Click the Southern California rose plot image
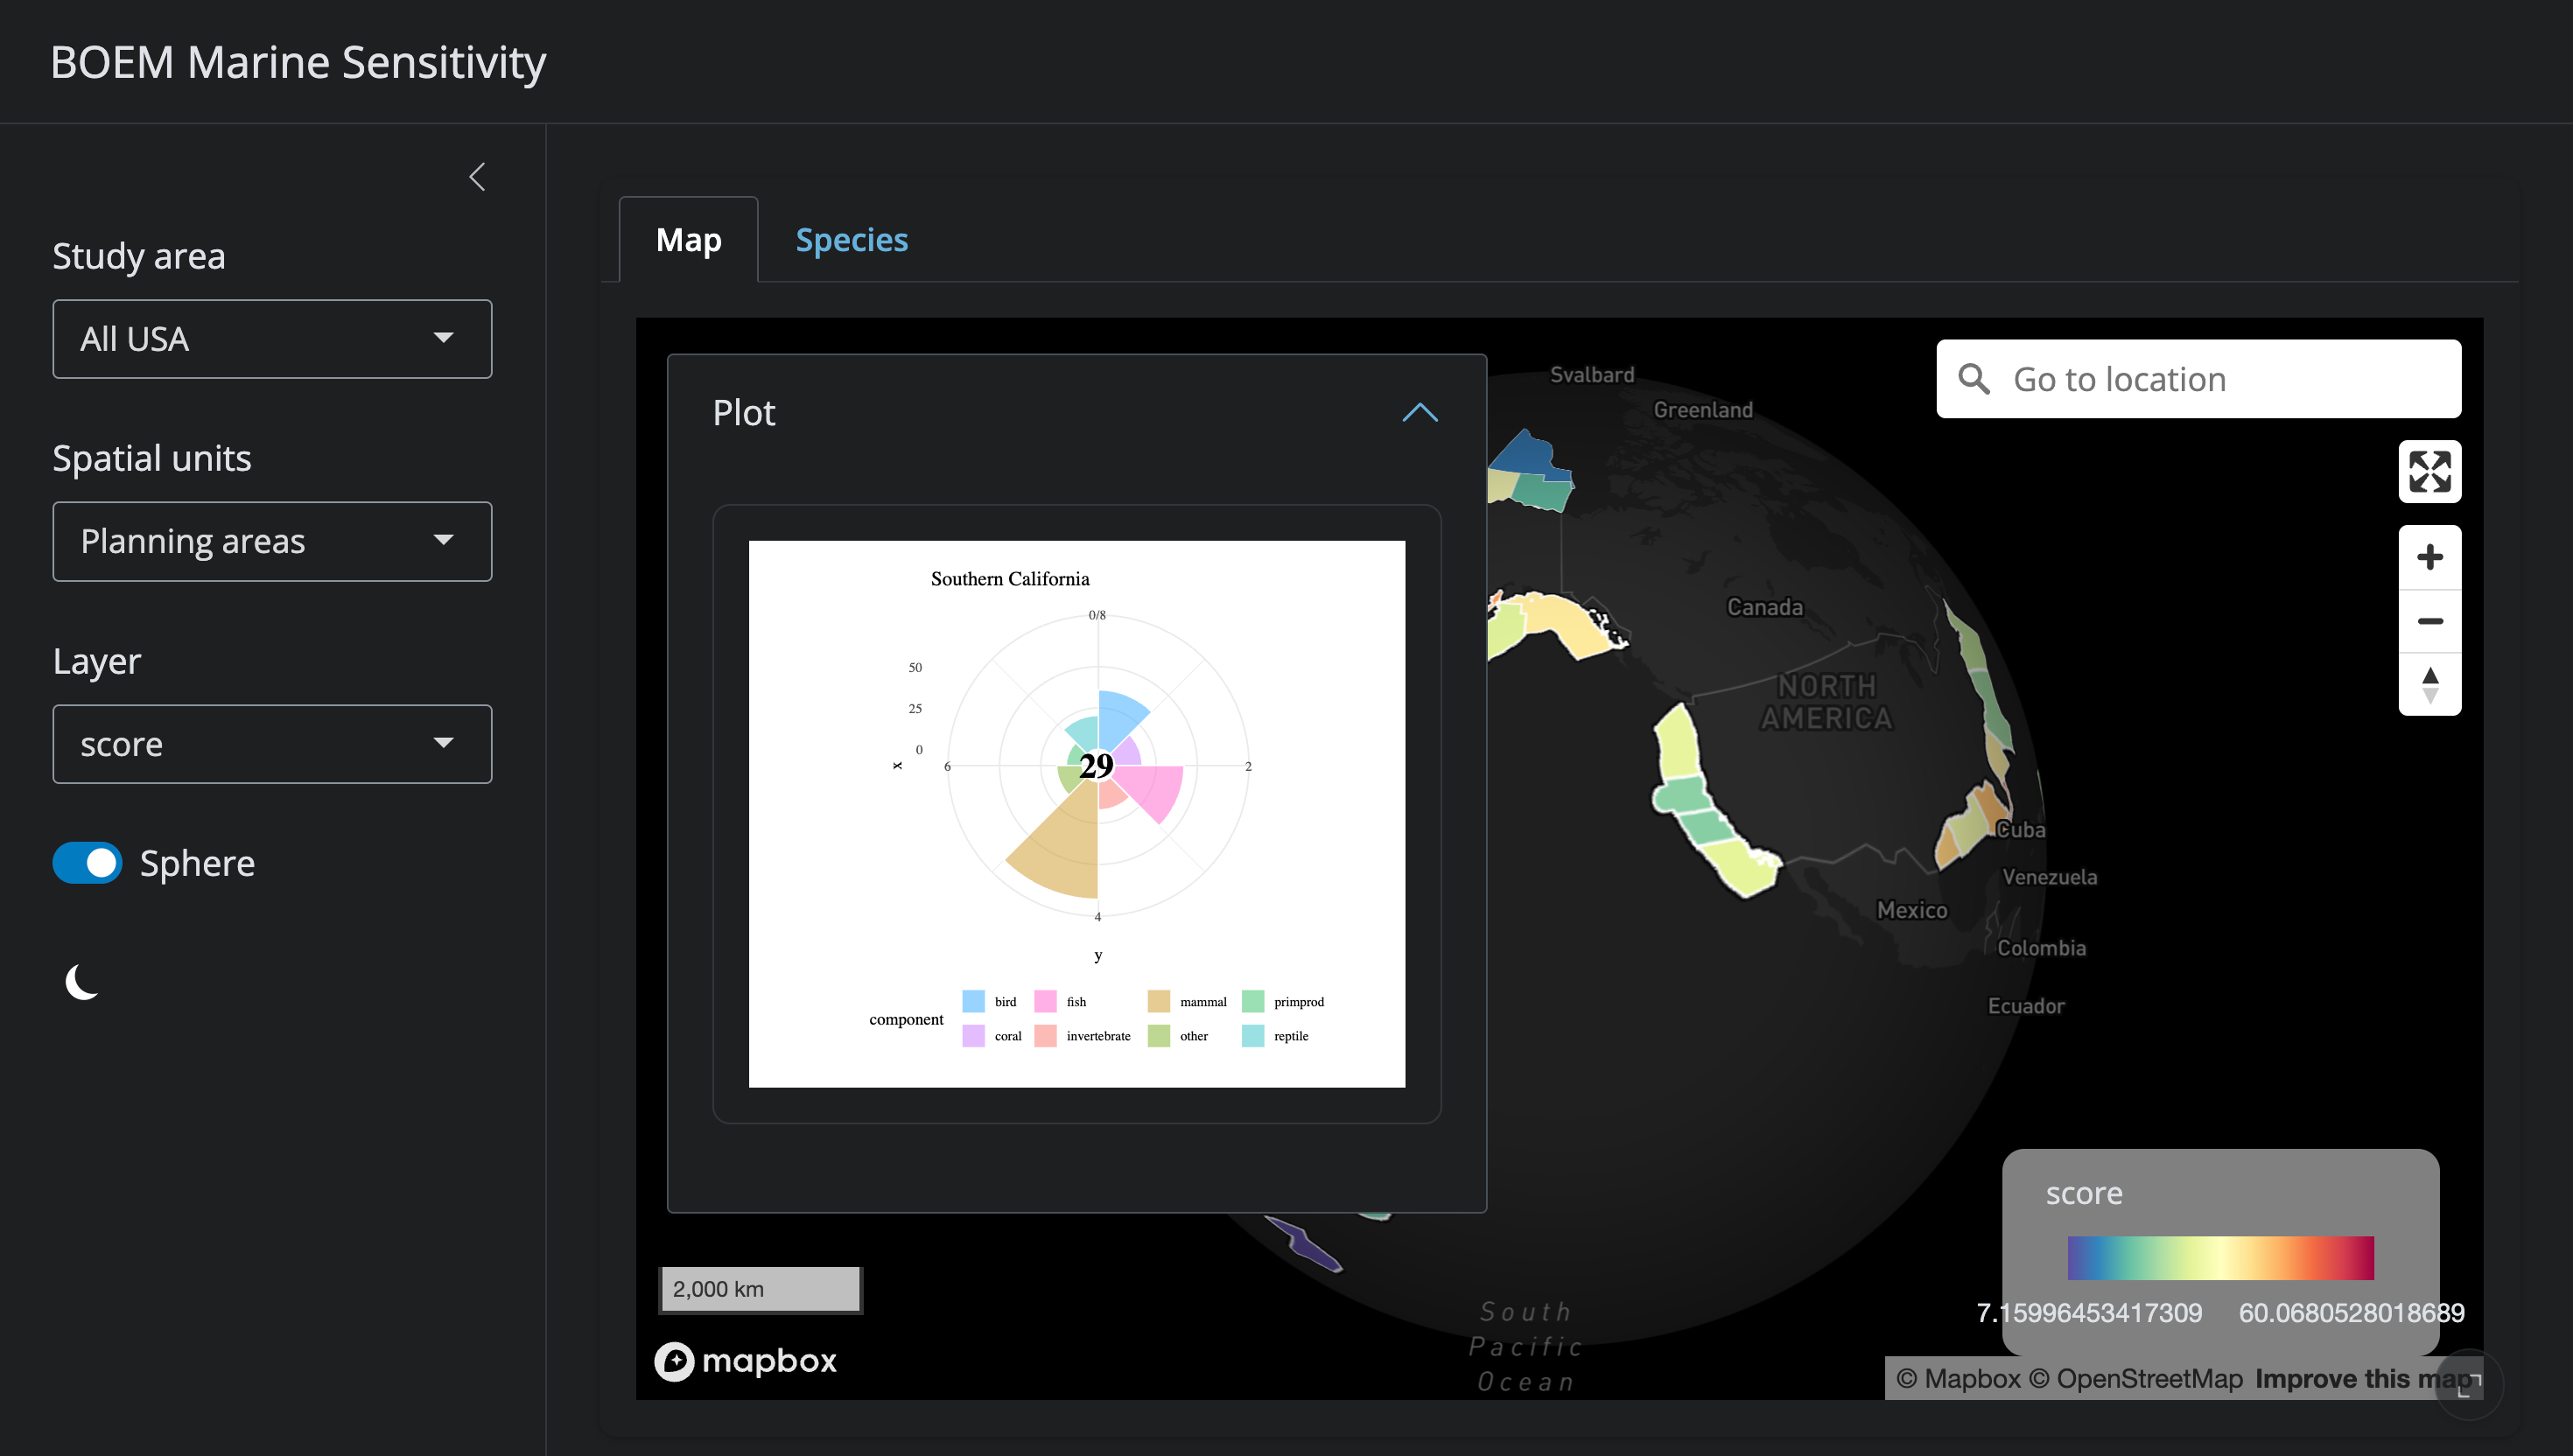Image resolution: width=2573 pixels, height=1456 pixels. tap(1076, 813)
